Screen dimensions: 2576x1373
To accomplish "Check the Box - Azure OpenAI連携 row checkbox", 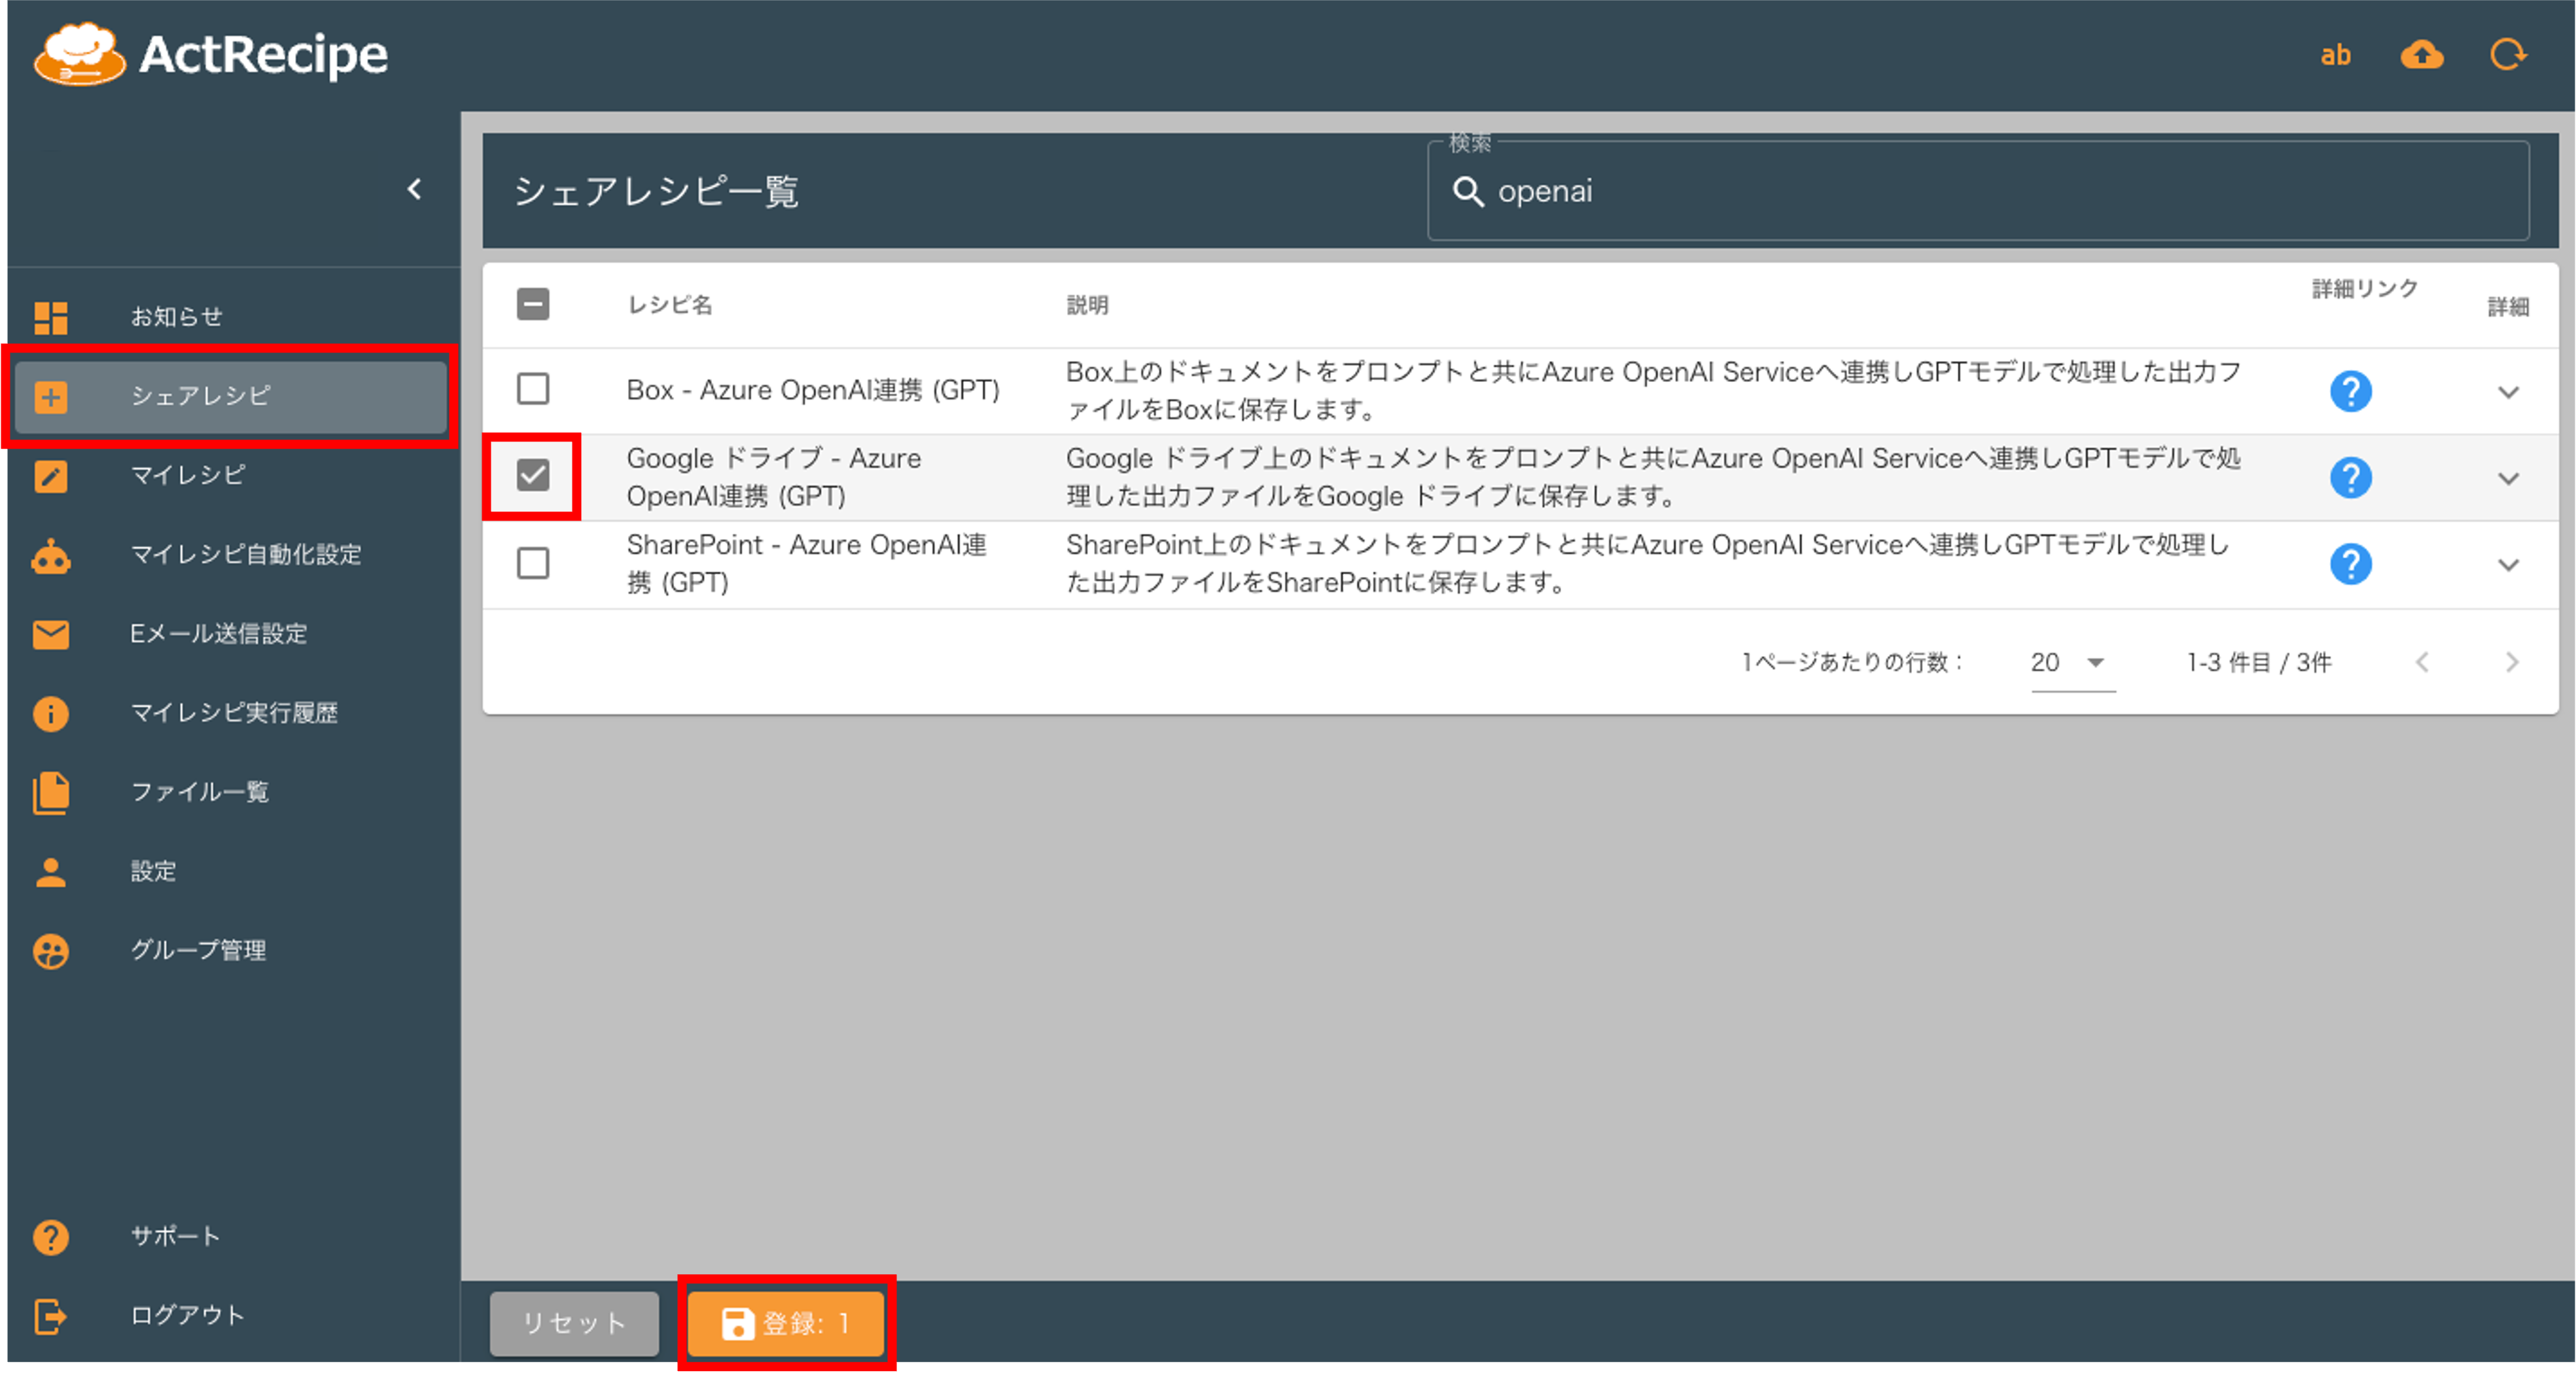I will tap(533, 389).
